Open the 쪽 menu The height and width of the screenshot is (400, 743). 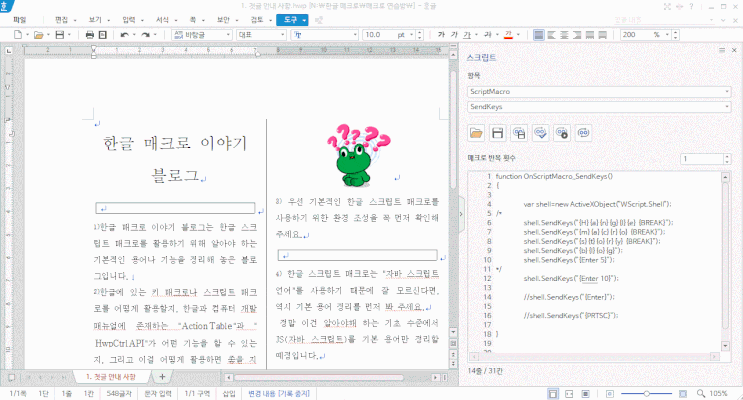193,19
